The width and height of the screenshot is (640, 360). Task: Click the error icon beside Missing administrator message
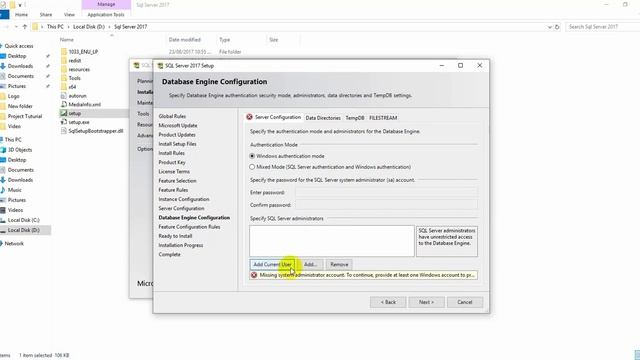click(254, 275)
